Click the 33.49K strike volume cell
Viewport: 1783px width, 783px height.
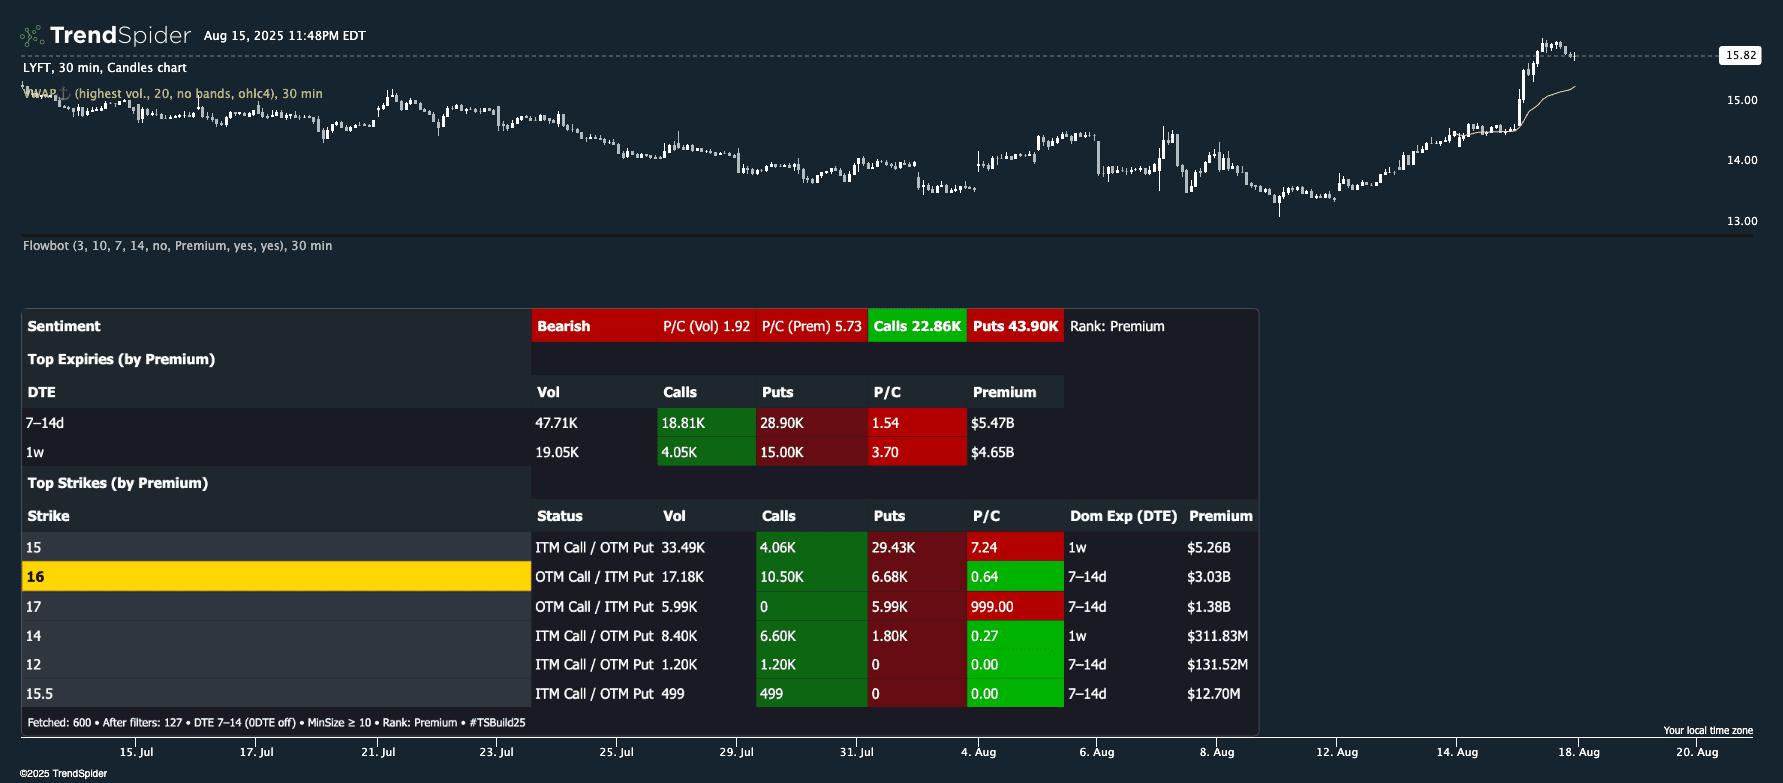point(683,547)
